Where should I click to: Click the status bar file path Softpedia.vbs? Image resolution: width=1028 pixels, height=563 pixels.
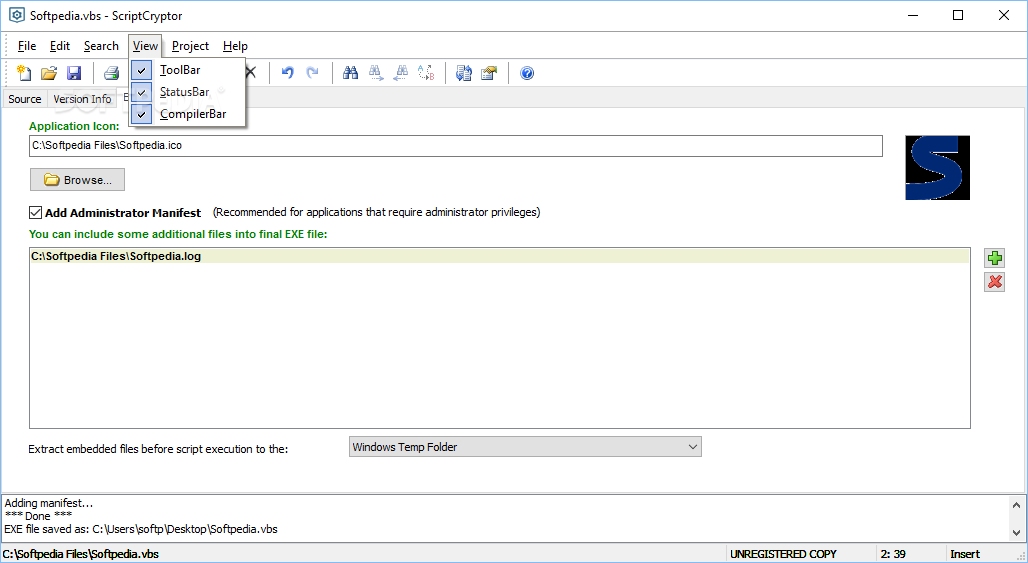click(81, 554)
